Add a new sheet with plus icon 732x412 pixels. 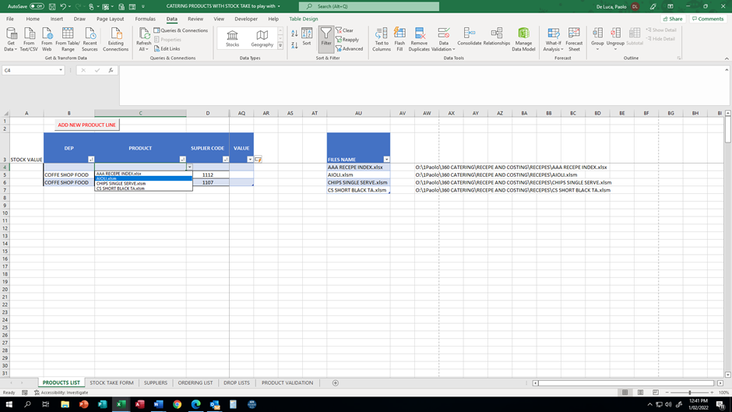335,383
